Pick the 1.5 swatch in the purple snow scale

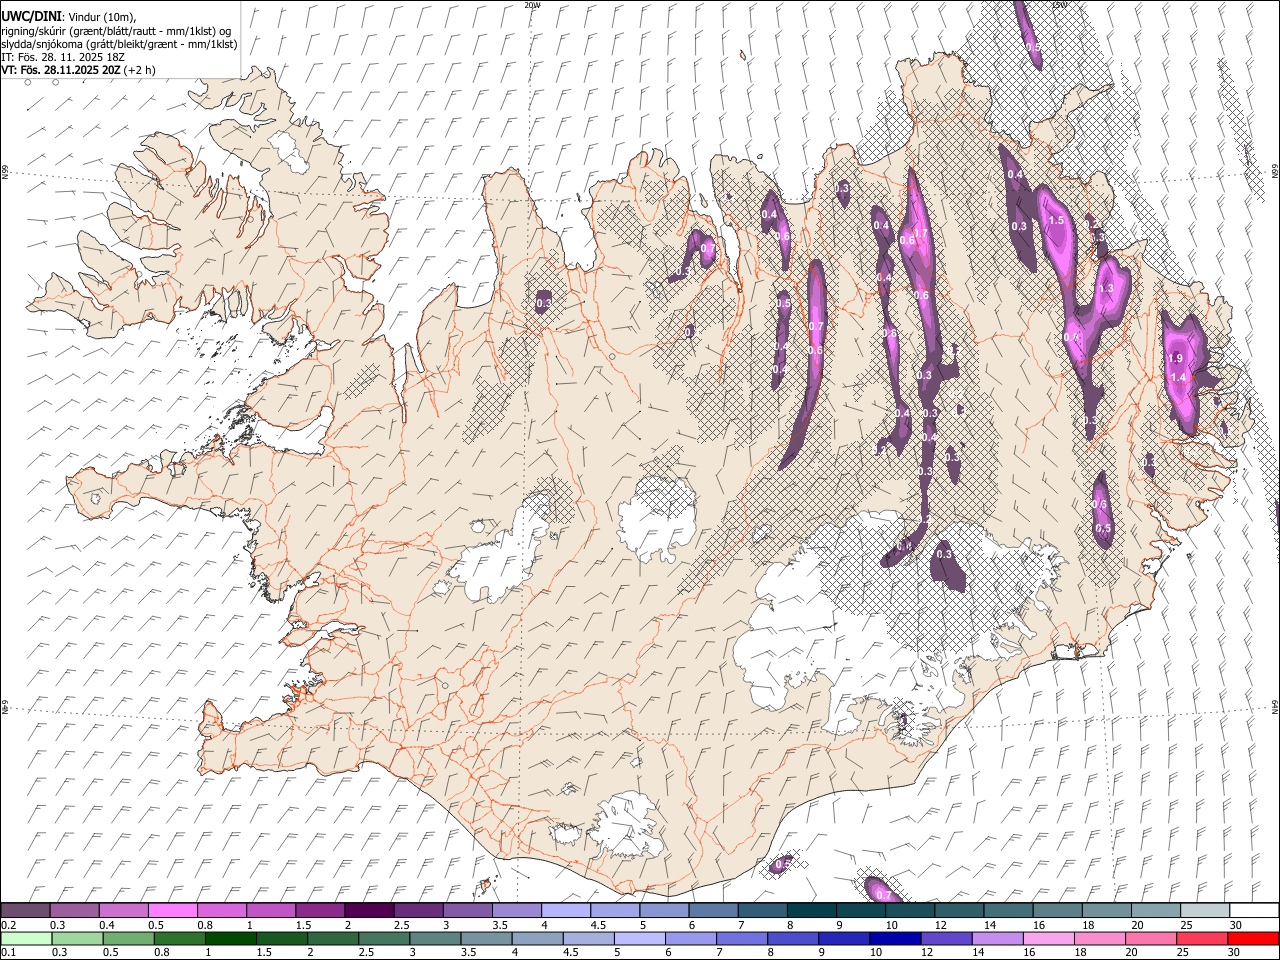click(320, 911)
